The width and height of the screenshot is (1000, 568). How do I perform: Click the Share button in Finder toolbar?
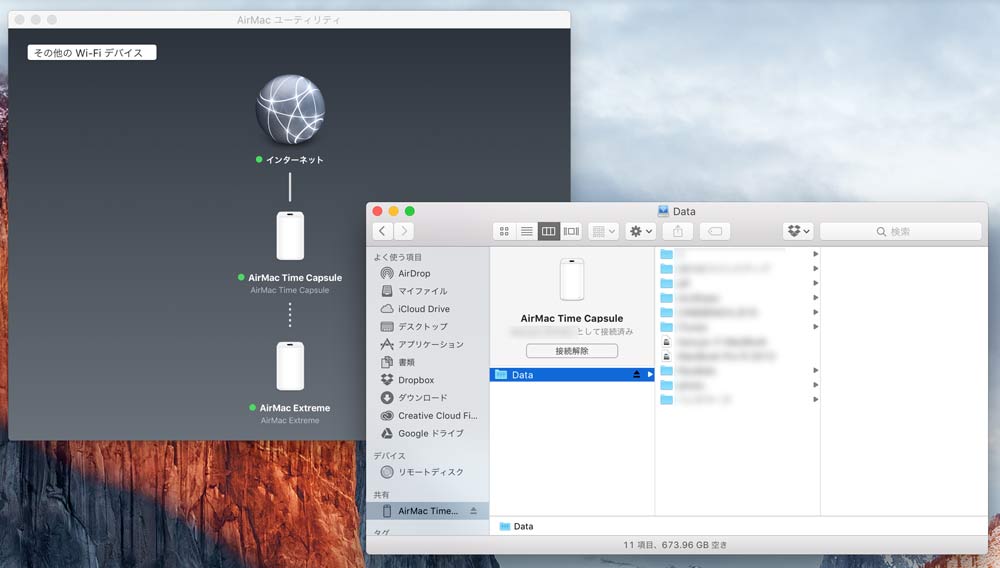pos(678,231)
